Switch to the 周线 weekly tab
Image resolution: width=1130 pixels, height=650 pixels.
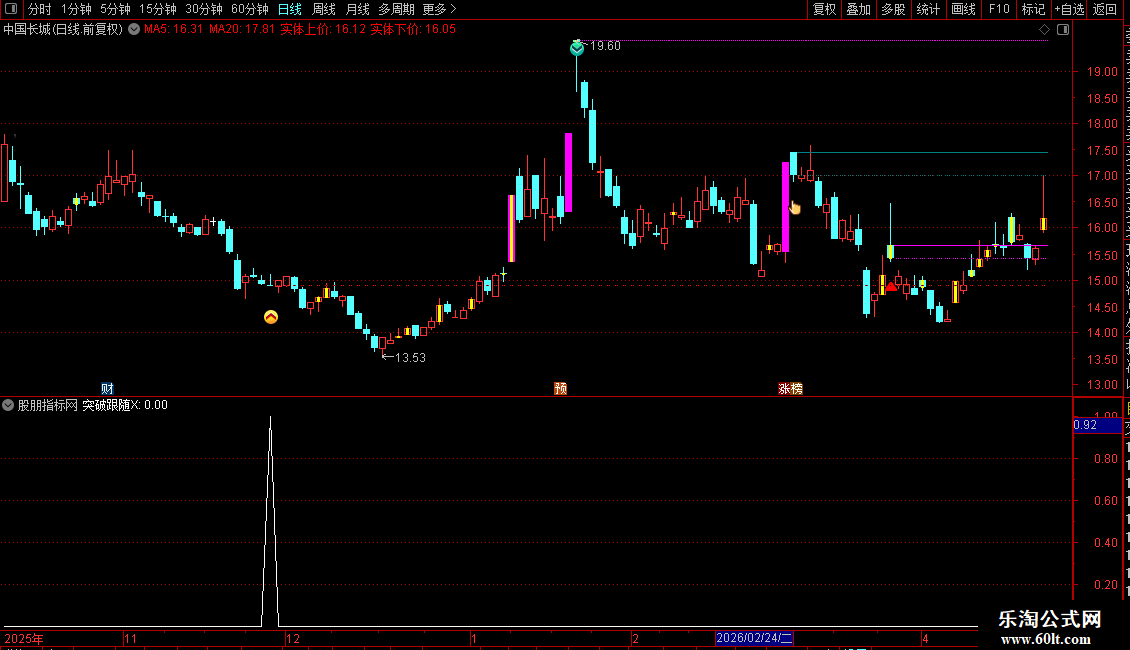324,9
